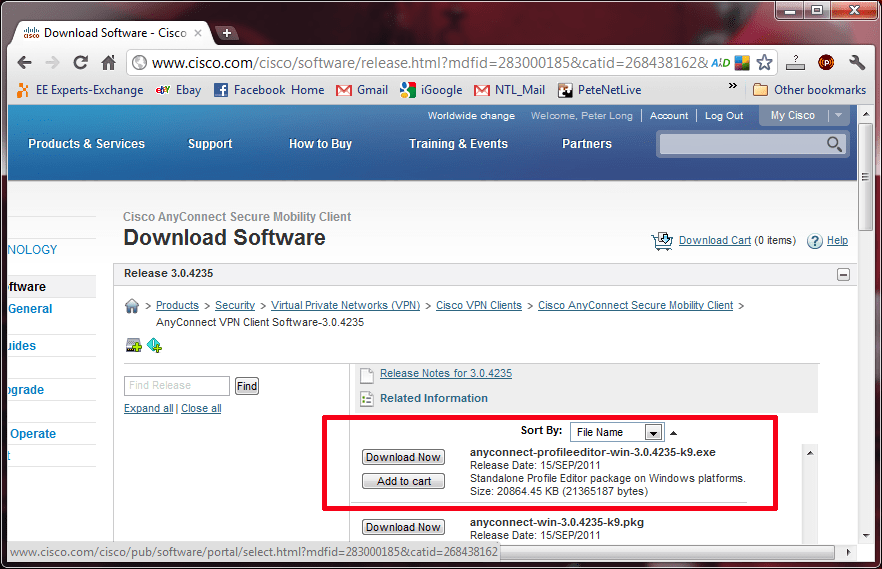Image resolution: width=882 pixels, height=569 pixels.
Task: Open Other bookmarks folder
Action: tap(809, 90)
